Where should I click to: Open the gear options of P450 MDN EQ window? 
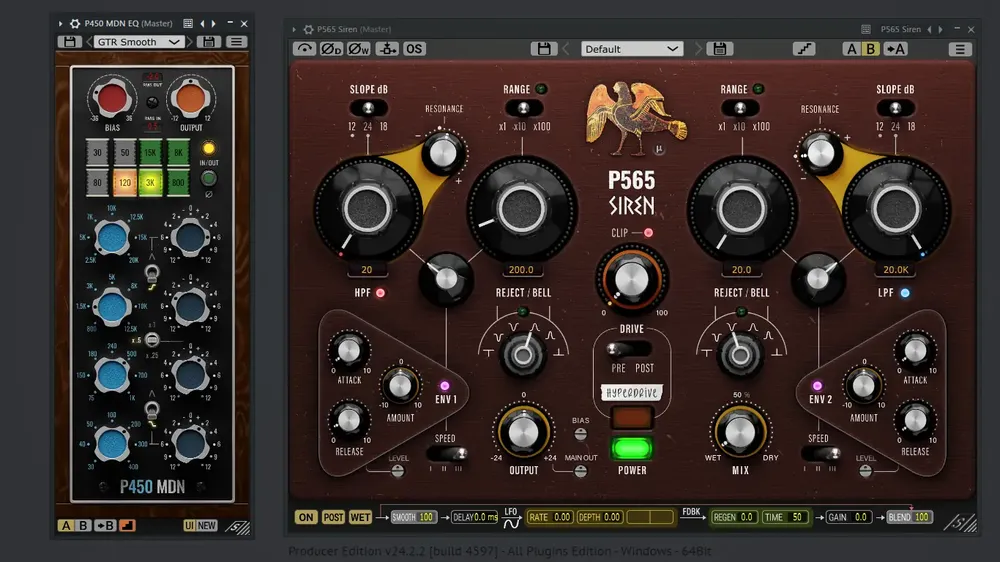75,24
